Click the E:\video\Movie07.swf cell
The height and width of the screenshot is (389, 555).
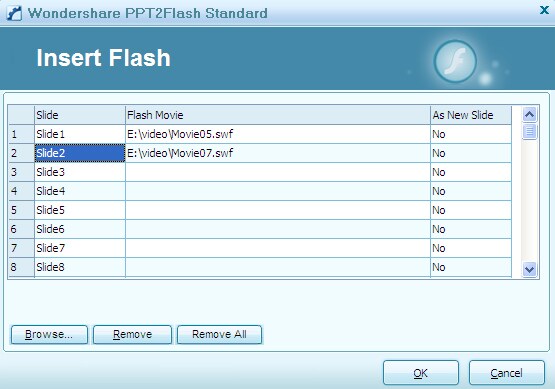pos(278,153)
